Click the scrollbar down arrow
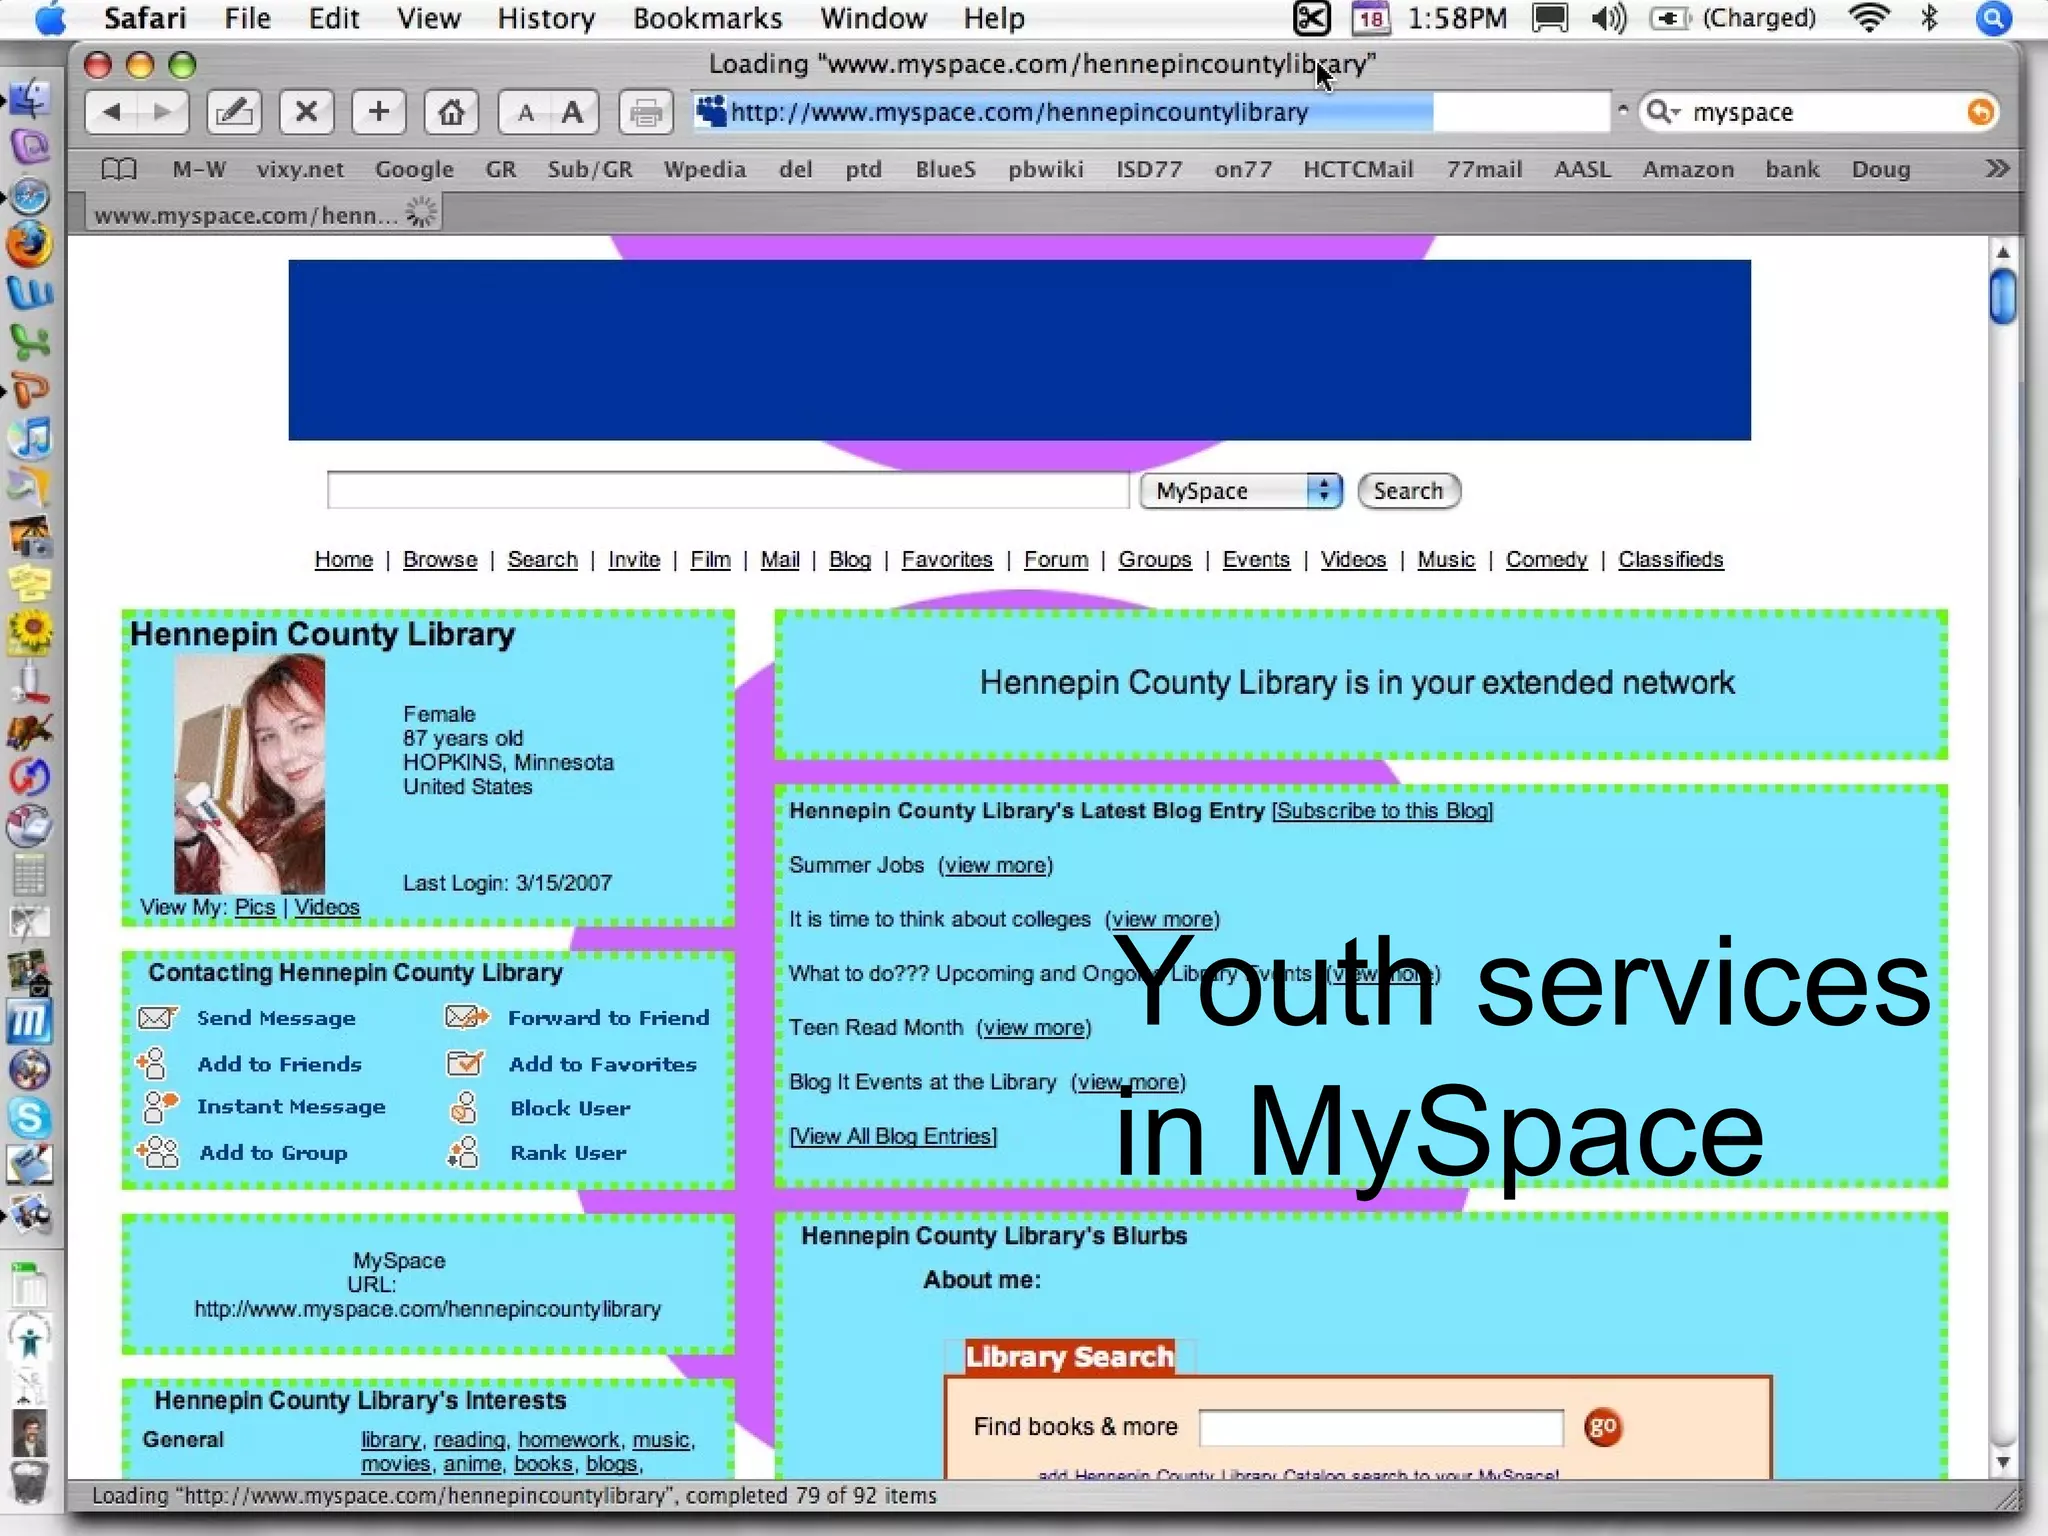Viewport: 2048px width, 1536px height. tap(2003, 1463)
